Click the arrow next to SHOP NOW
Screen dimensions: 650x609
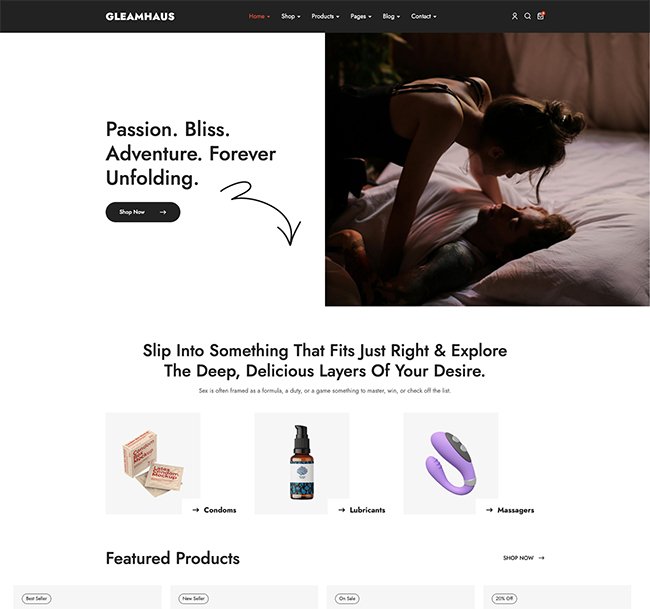pos(541,558)
